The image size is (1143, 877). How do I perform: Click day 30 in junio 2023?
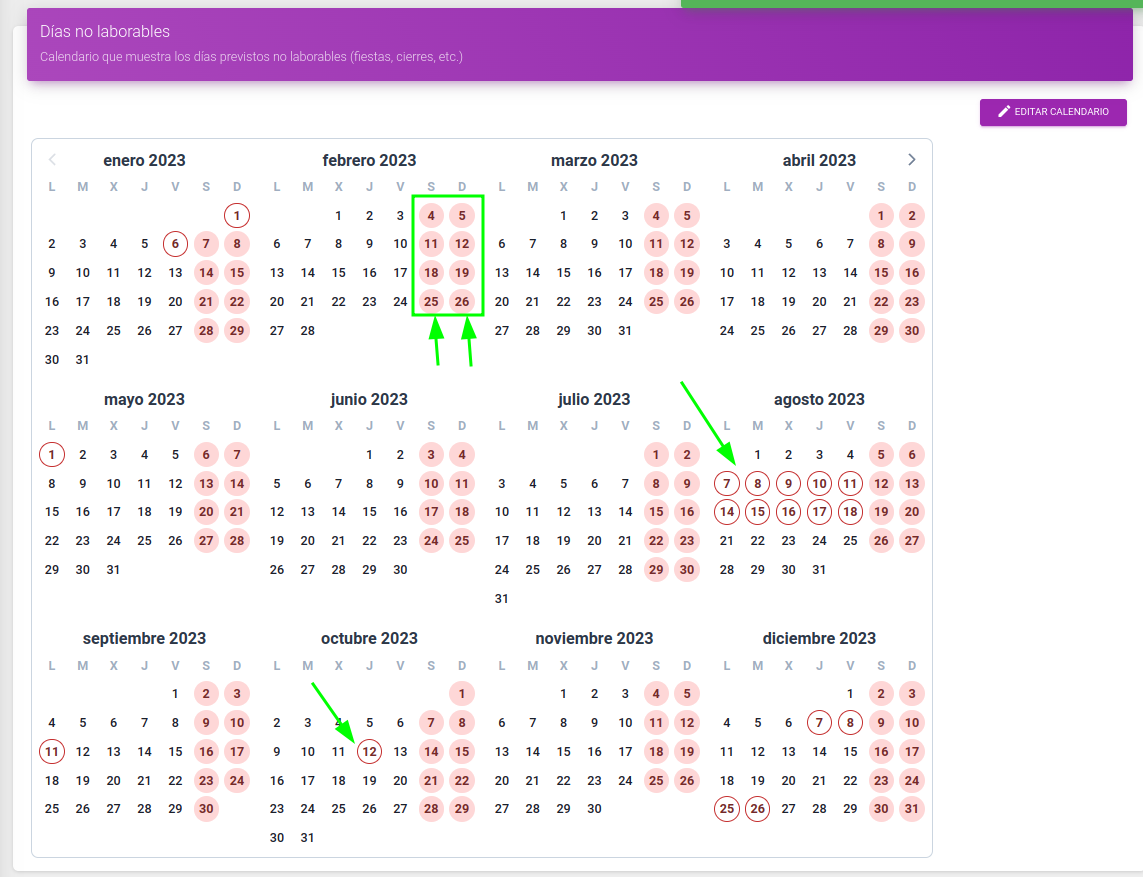[x=400, y=570]
